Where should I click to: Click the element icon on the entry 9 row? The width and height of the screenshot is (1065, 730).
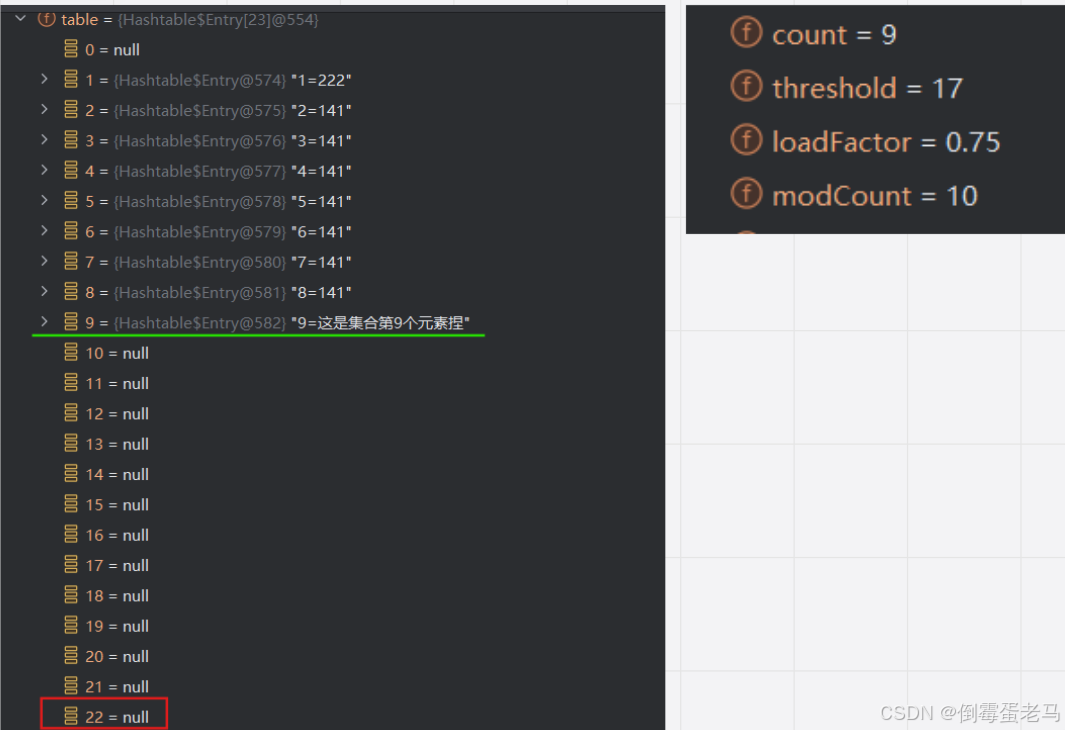pos(69,322)
